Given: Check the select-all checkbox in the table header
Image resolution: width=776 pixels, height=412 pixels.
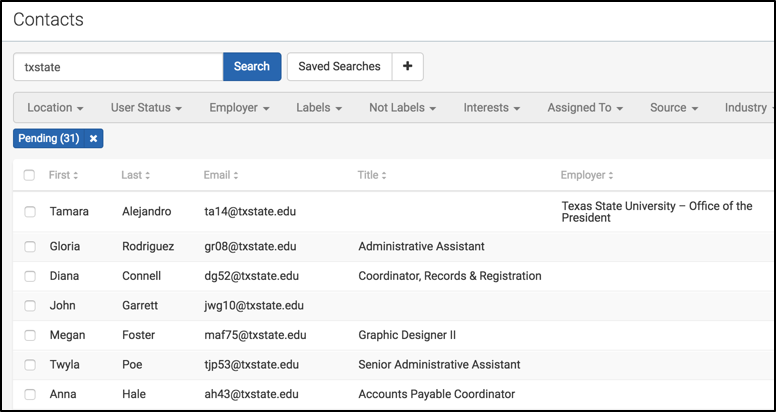Looking at the screenshot, I should (x=29, y=175).
